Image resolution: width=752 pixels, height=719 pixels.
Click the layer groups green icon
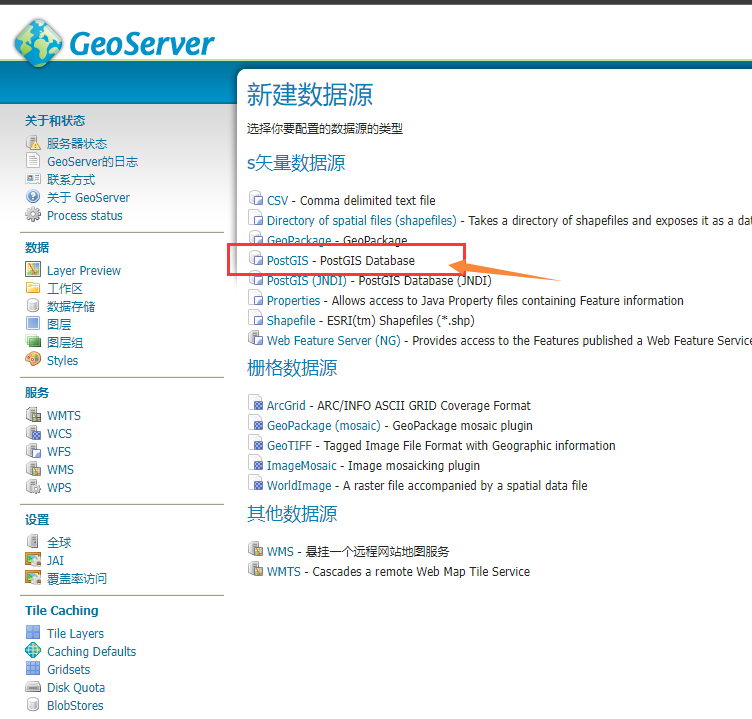click(x=33, y=342)
